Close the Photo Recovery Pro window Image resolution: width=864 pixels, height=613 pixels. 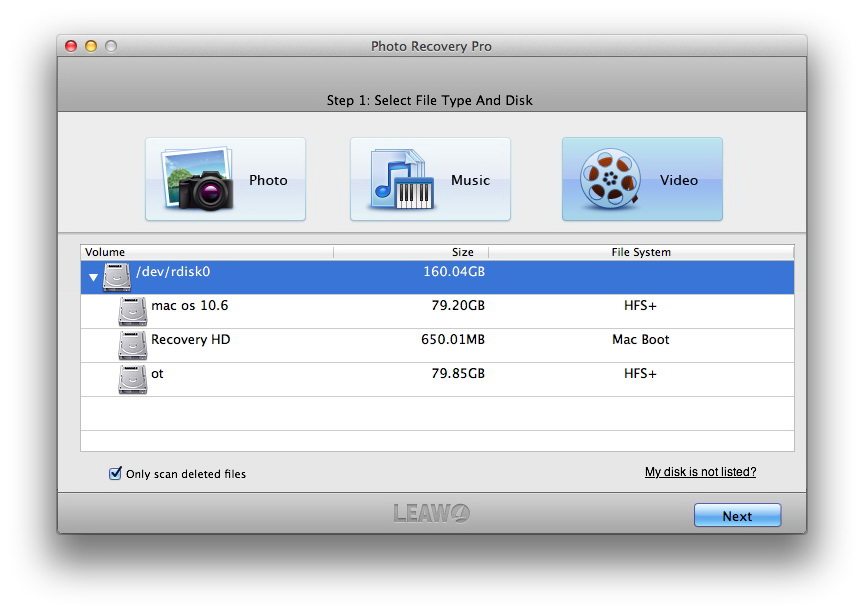pos(71,46)
